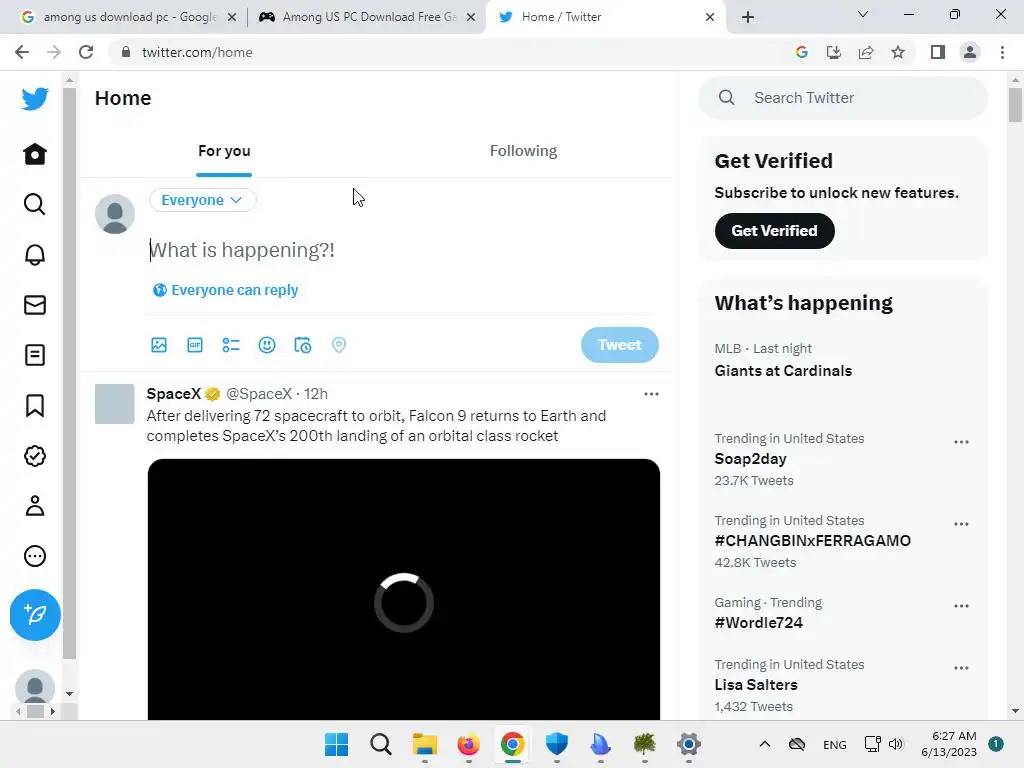
Task: Click the Tweet button
Action: [x=620, y=345]
